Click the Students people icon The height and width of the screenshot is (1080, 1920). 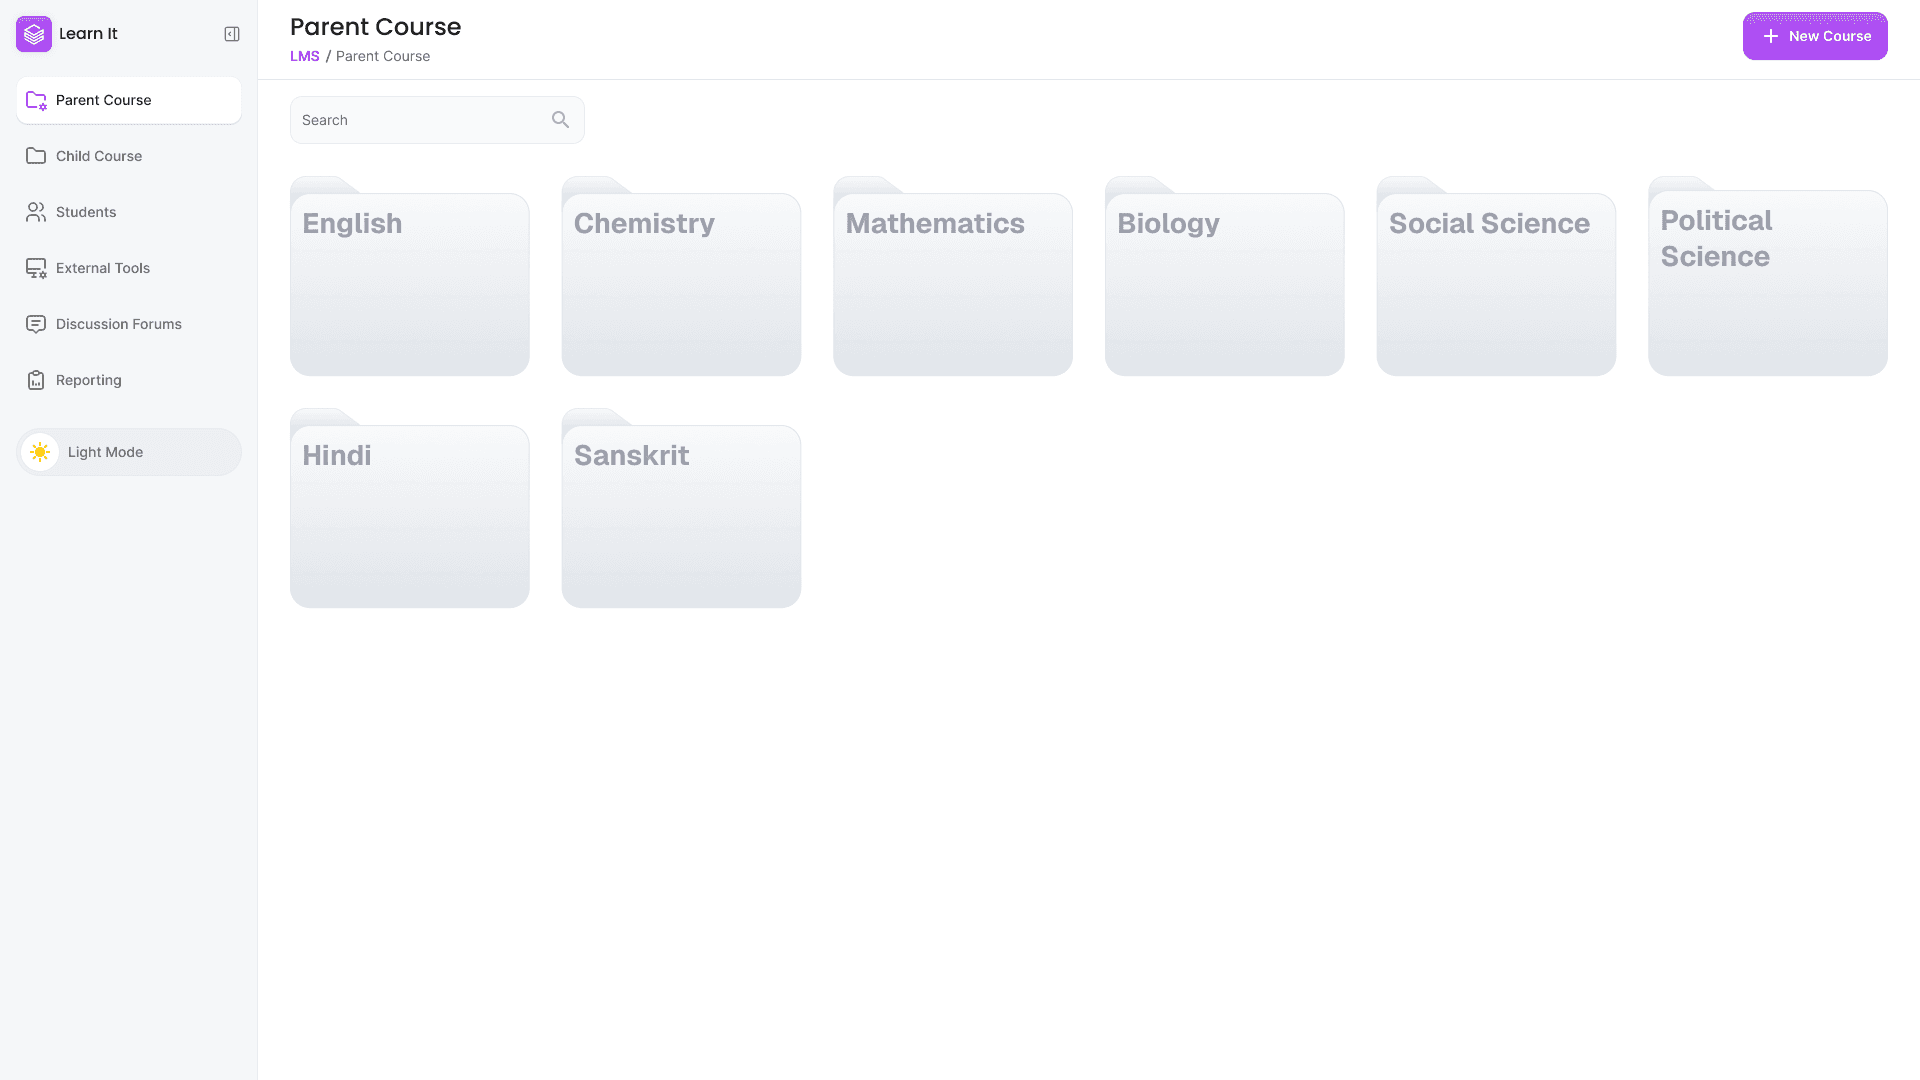36,212
